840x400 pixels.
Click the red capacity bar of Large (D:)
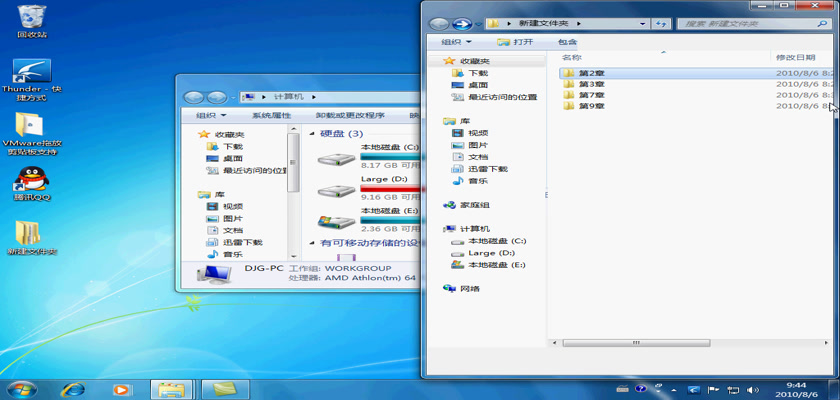tap(388, 188)
